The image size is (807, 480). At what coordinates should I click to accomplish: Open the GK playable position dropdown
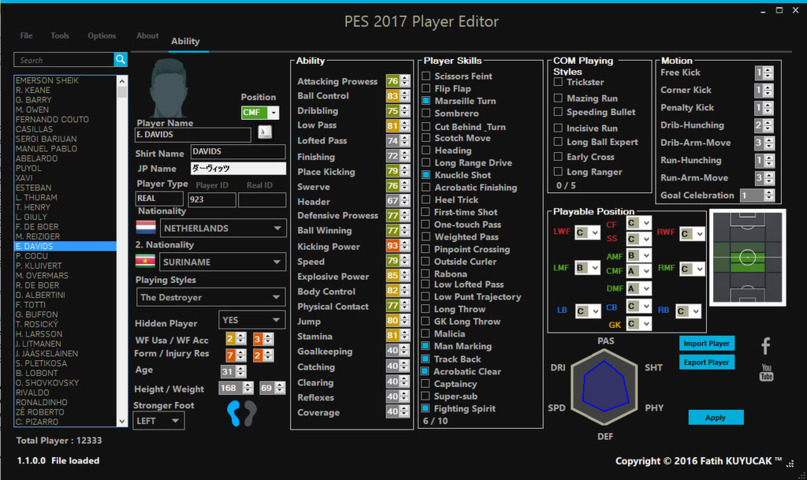point(639,324)
